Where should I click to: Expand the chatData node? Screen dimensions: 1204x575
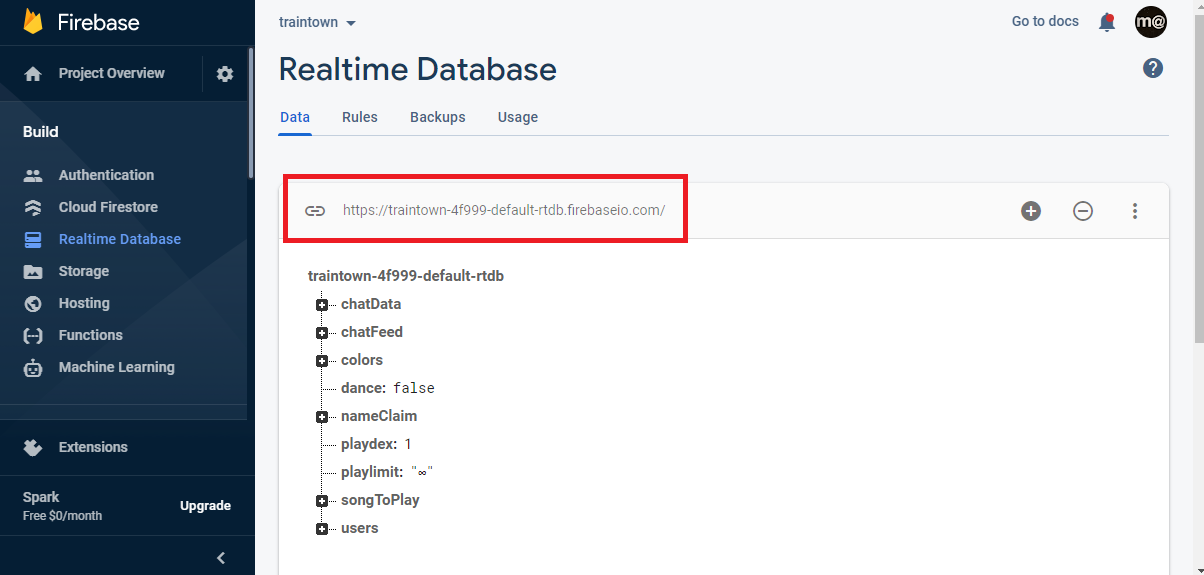(322, 305)
